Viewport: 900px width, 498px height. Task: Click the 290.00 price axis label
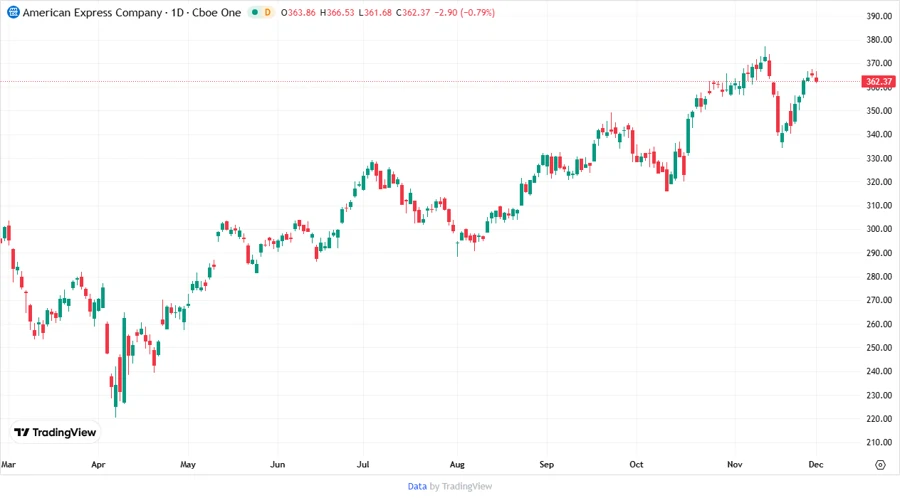879,253
